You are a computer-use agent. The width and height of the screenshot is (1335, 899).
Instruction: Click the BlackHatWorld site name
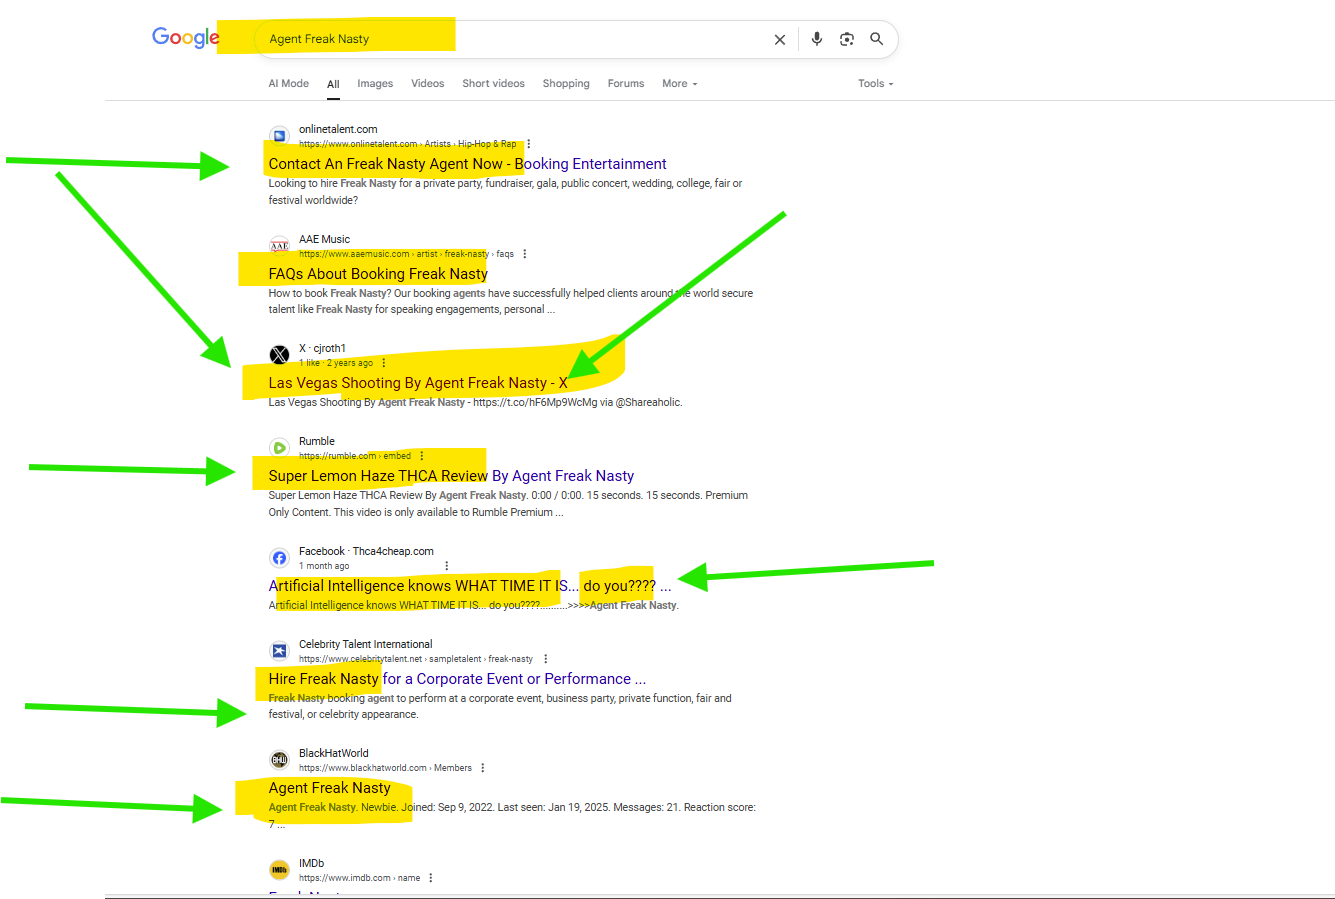pos(334,753)
